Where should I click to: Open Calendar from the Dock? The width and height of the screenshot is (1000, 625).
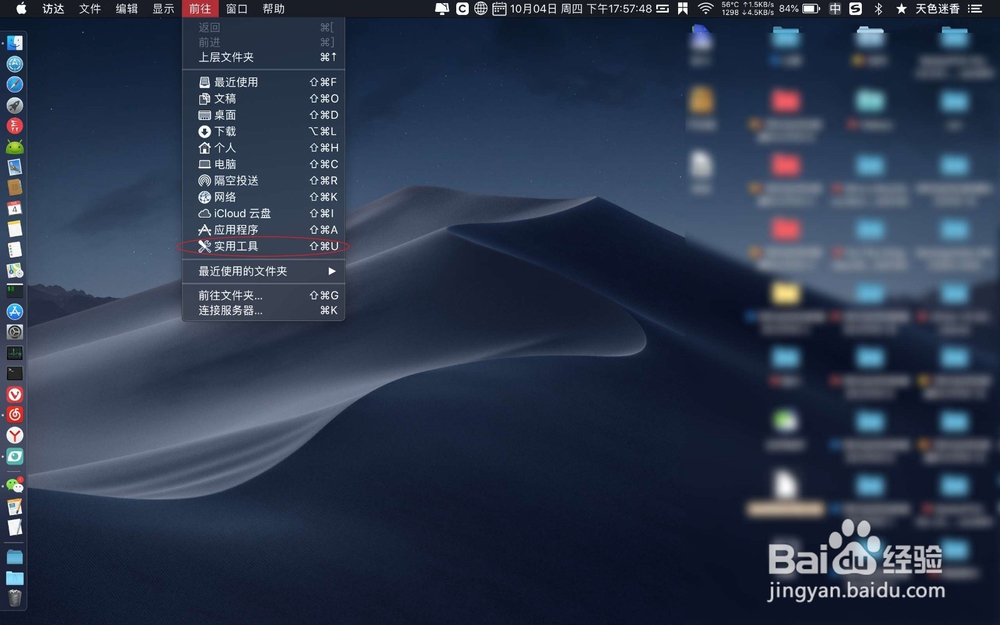tap(14, 208)
